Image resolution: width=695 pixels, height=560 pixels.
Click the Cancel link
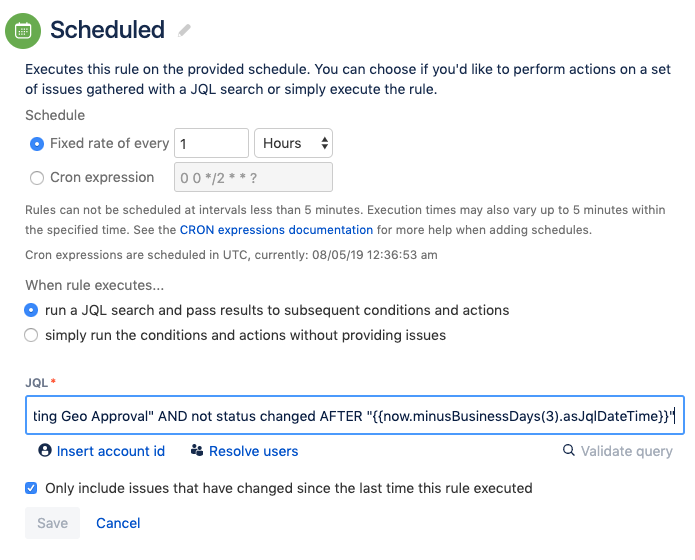118,523
